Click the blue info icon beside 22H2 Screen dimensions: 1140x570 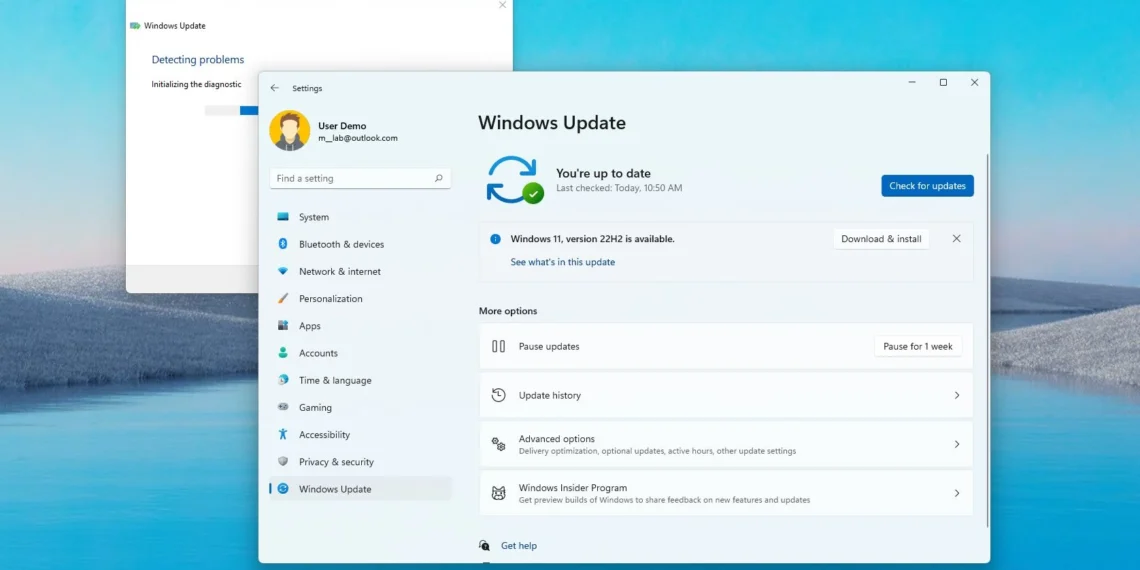[495, 238]
